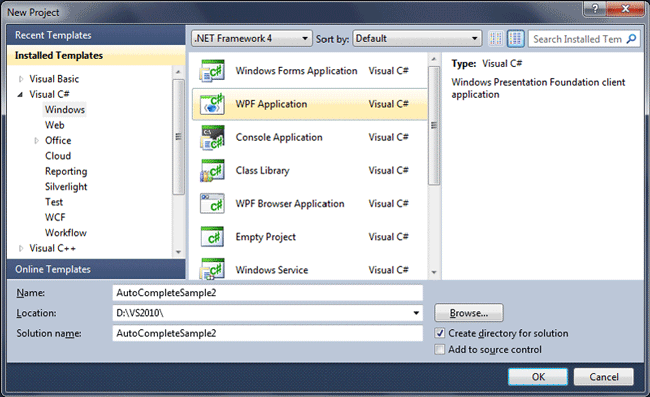
Task: Select the WPF Browser Application row text
Action: pos(290,203)
